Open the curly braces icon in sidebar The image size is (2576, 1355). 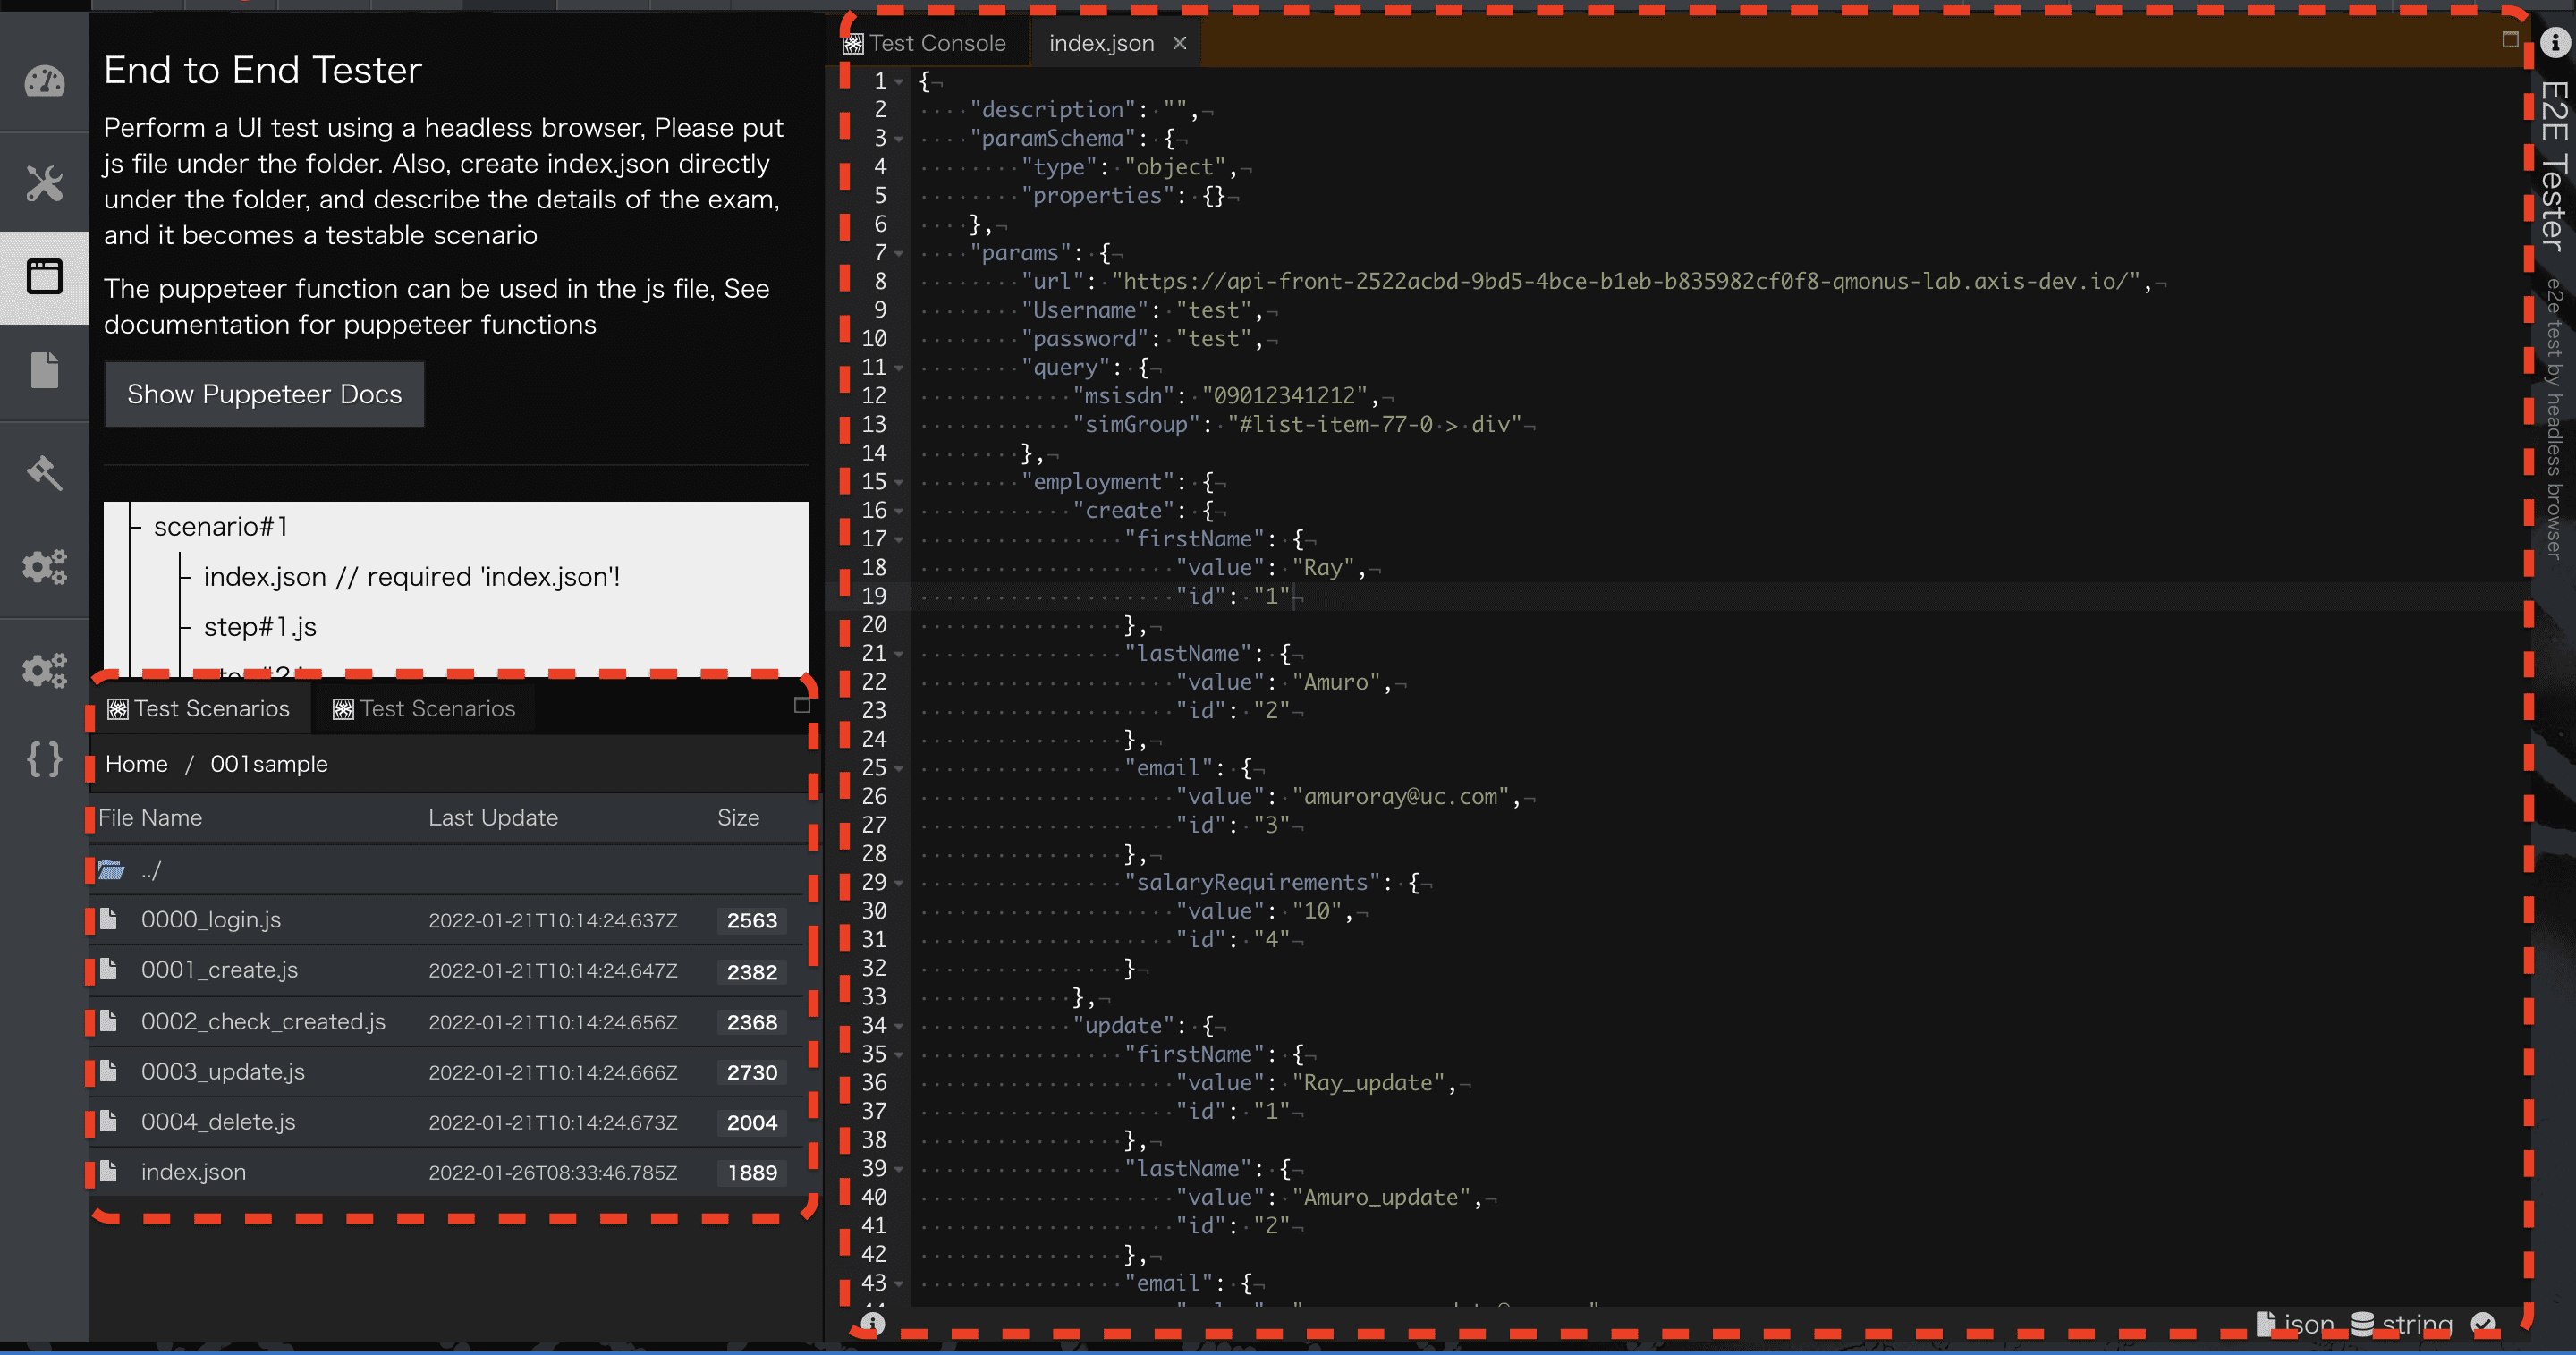tap(44, 759)
